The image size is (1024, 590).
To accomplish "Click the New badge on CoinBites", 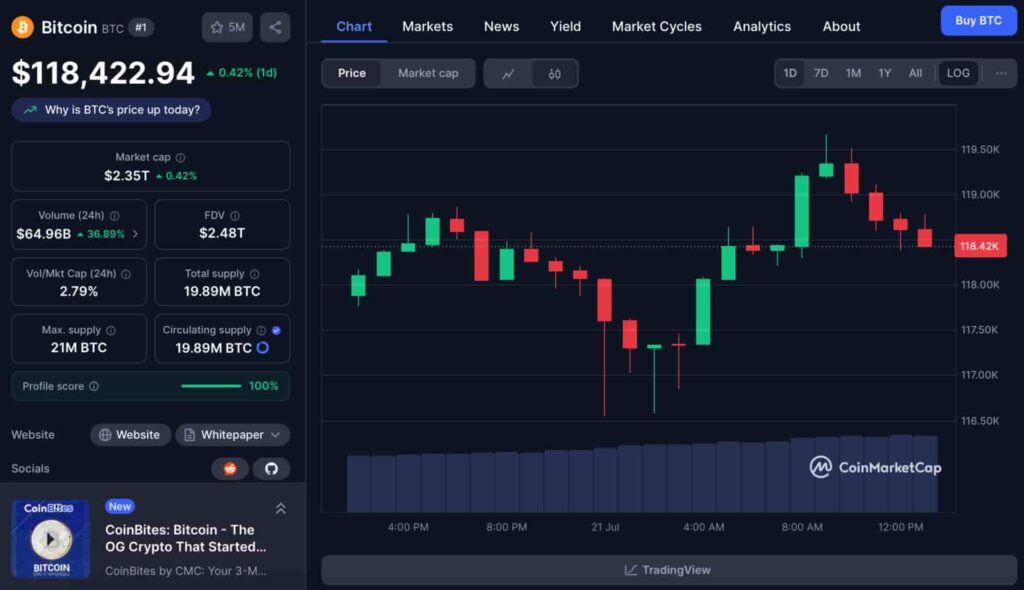I will coord(120,506).
